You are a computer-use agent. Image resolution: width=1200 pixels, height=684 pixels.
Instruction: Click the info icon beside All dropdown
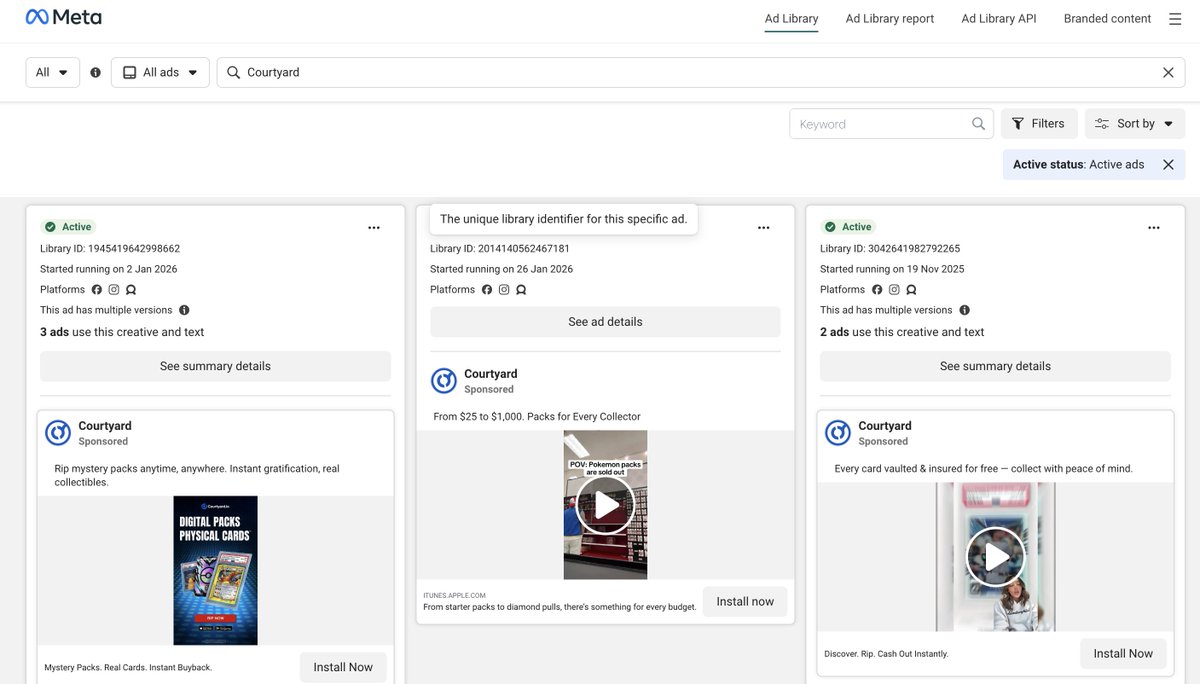95,72
